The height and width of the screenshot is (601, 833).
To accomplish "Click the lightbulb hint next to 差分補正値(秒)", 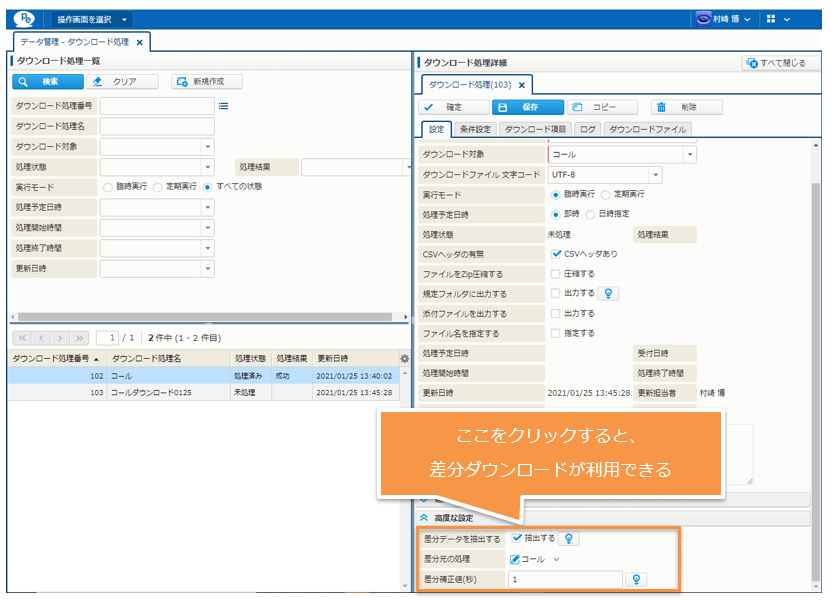I will [636, 579].
